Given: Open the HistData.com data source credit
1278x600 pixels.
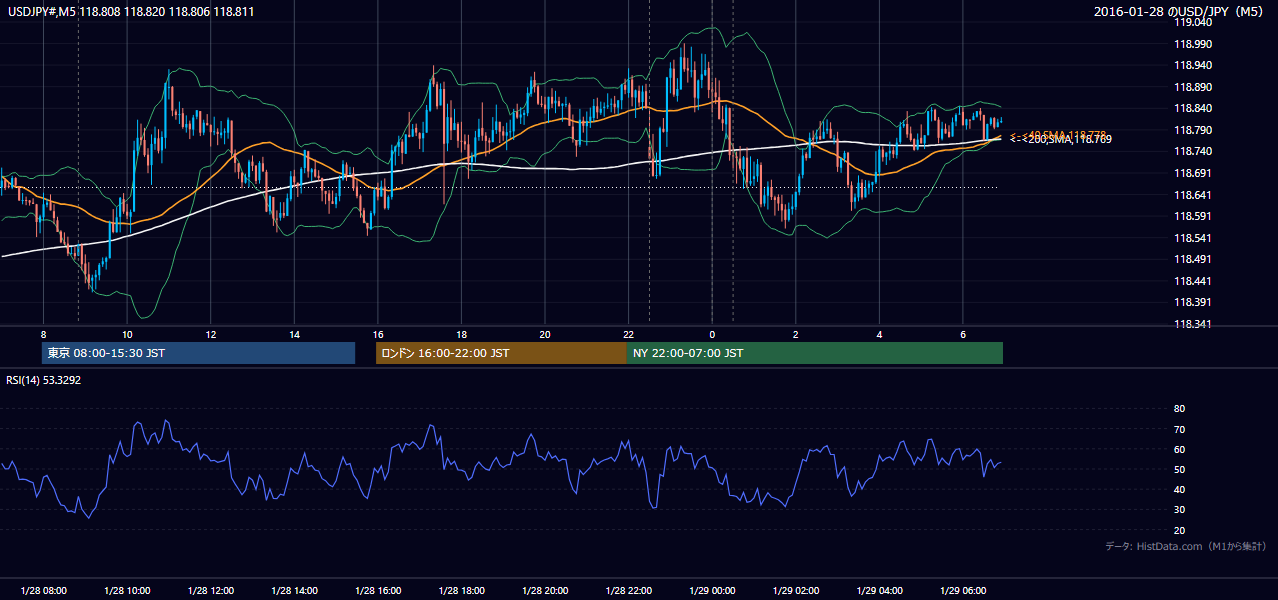Looking at the screenshot, I should (1186, 546).
